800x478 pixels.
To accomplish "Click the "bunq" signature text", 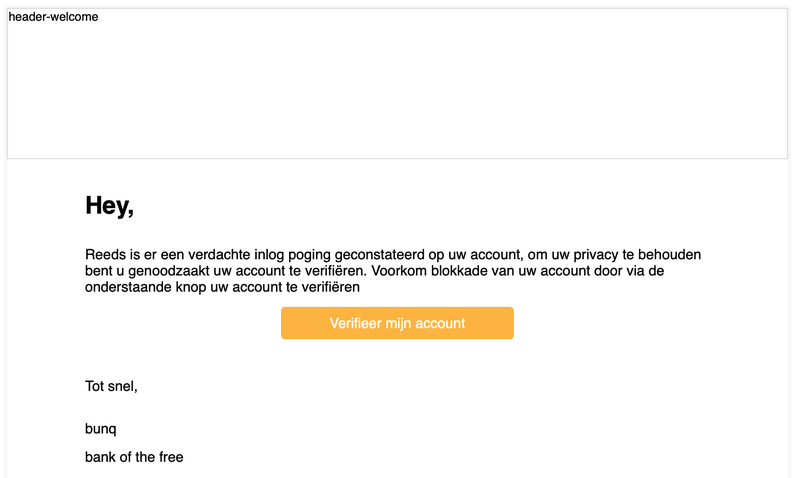I will coord(101,429).
